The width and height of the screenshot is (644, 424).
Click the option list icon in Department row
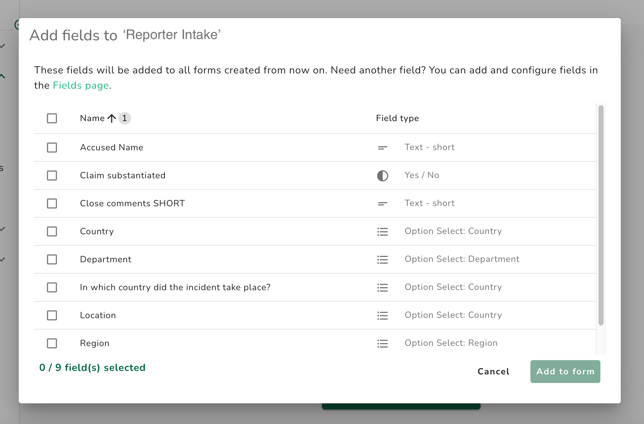coord(382,260)
